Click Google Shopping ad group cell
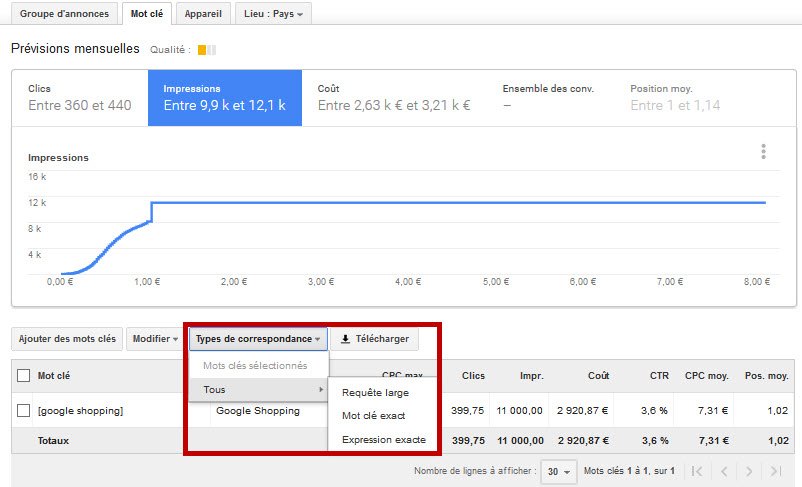Image resolution: width=802 pixels, height=487 pixels. (x=258, y=411)
